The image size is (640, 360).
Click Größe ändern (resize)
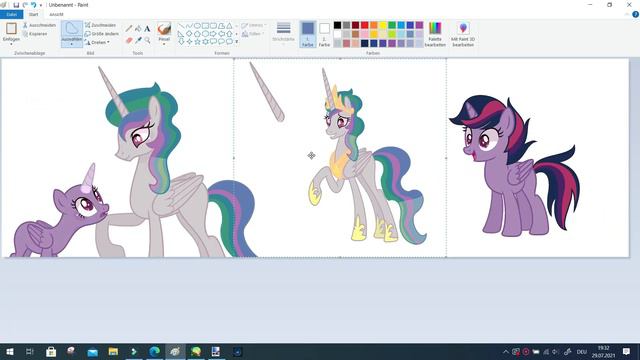[x=102, y=34]
